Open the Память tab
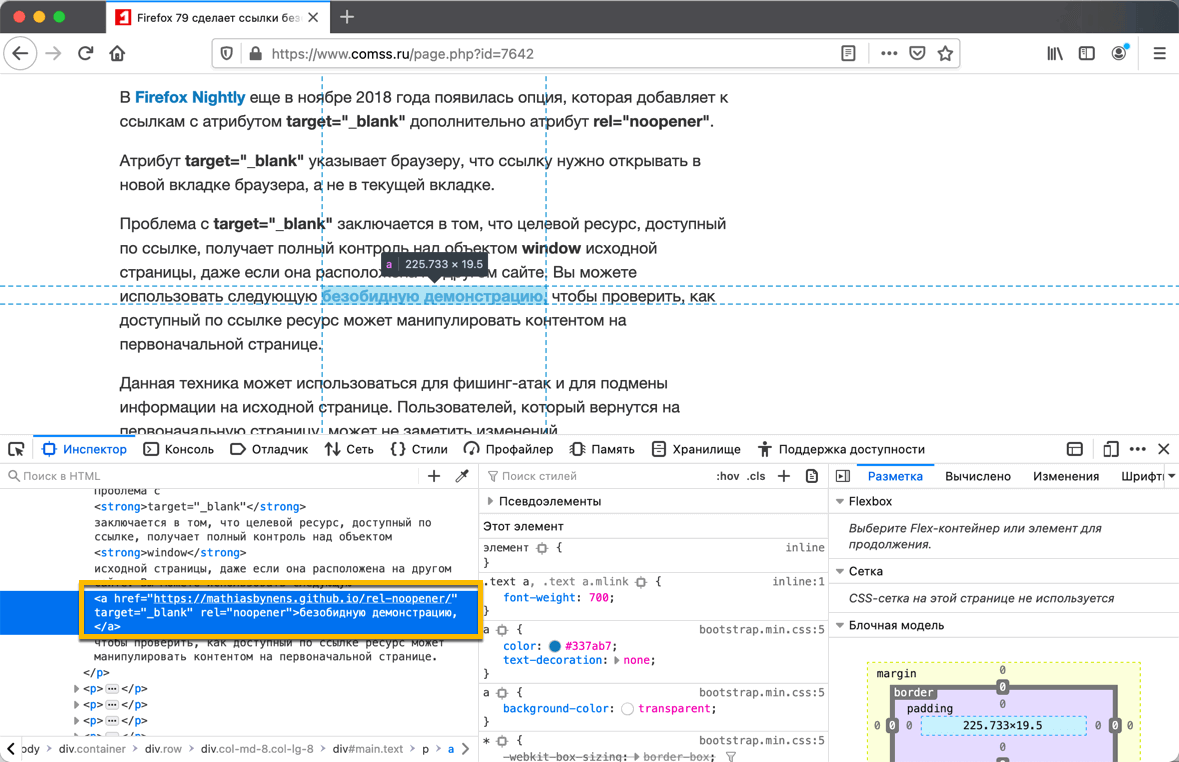 602,449
